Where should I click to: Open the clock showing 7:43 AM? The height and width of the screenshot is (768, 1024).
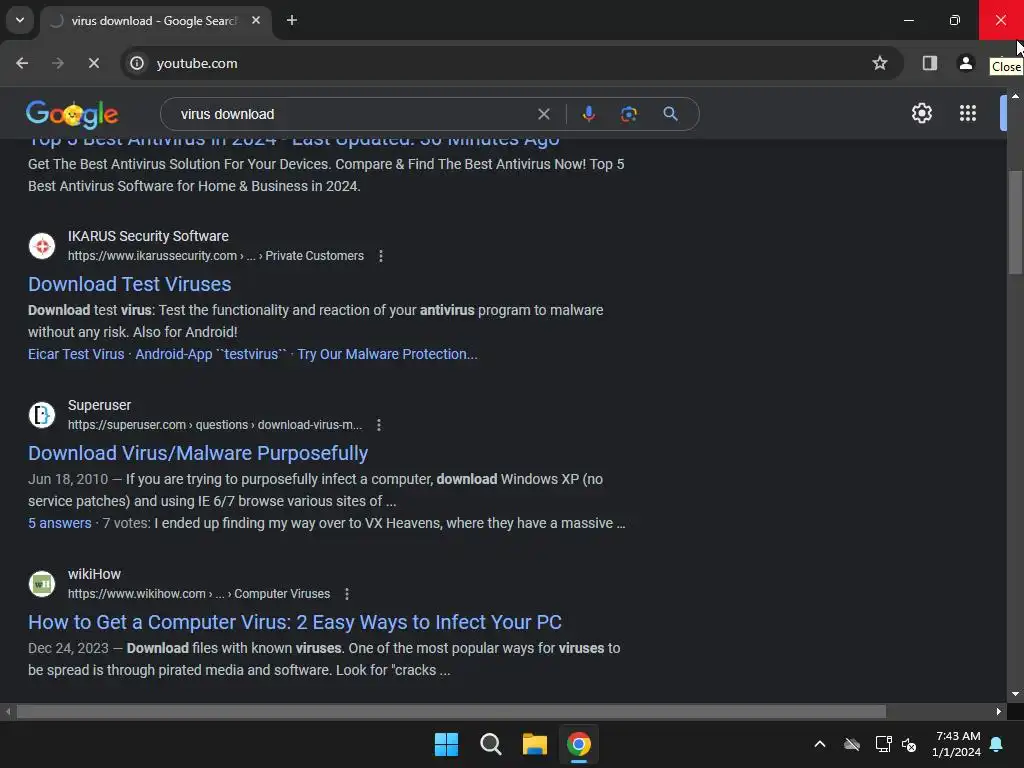pyautogui.click(x=957, y=744)
